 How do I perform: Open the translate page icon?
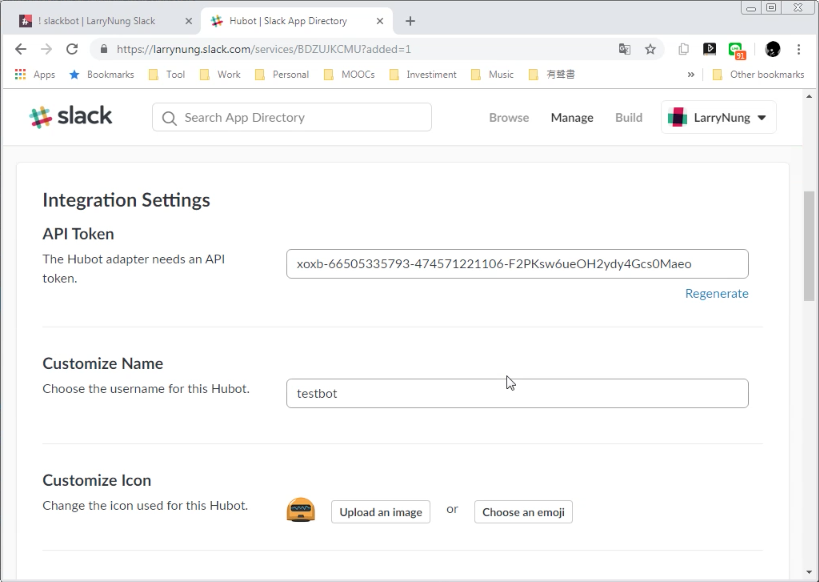[x=625, y=49]
